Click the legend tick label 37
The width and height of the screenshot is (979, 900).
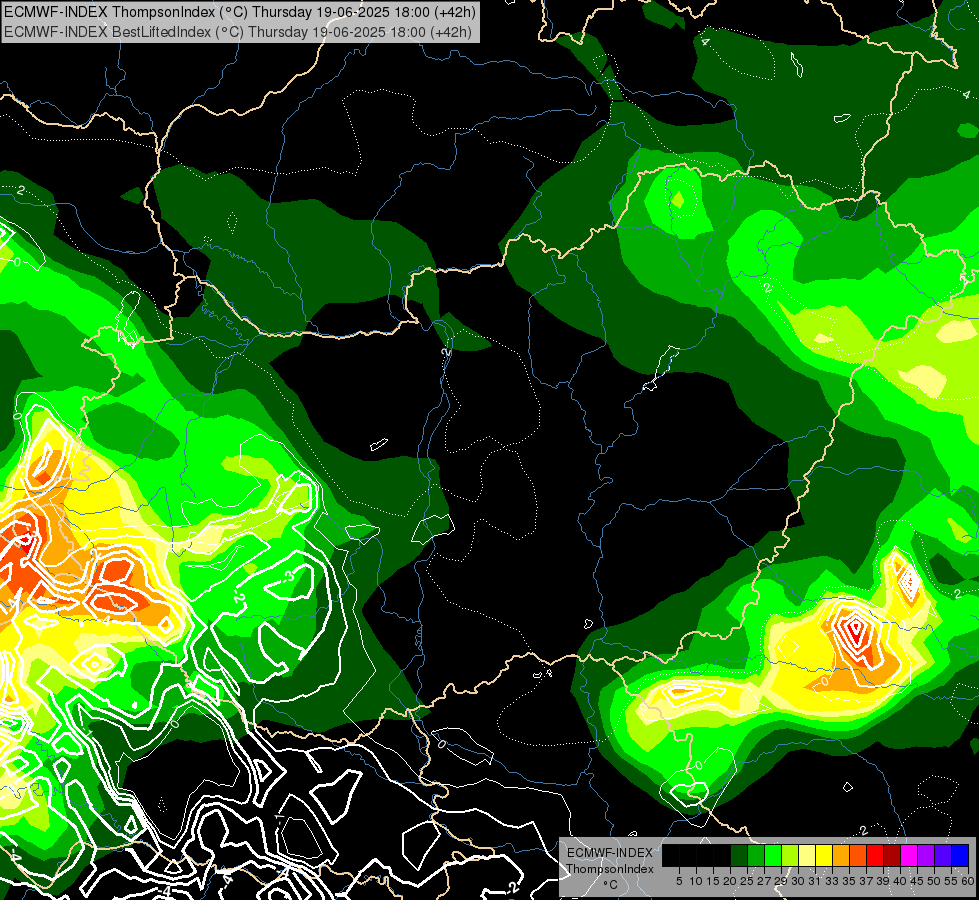pos(866,881)
